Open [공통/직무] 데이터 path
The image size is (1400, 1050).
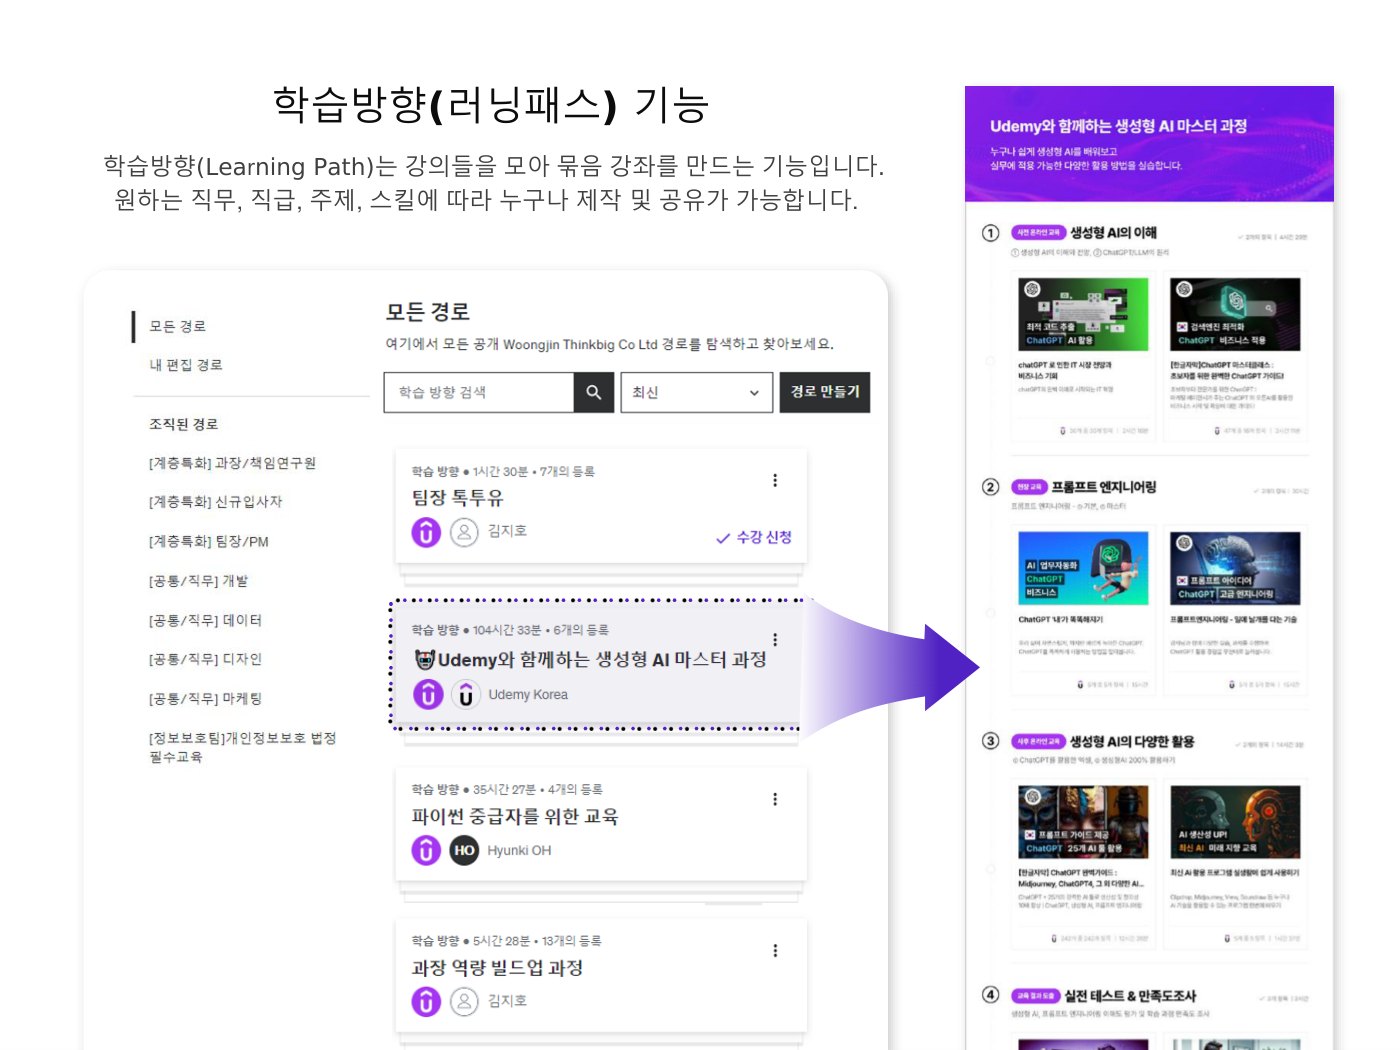[x=205, y=620]
